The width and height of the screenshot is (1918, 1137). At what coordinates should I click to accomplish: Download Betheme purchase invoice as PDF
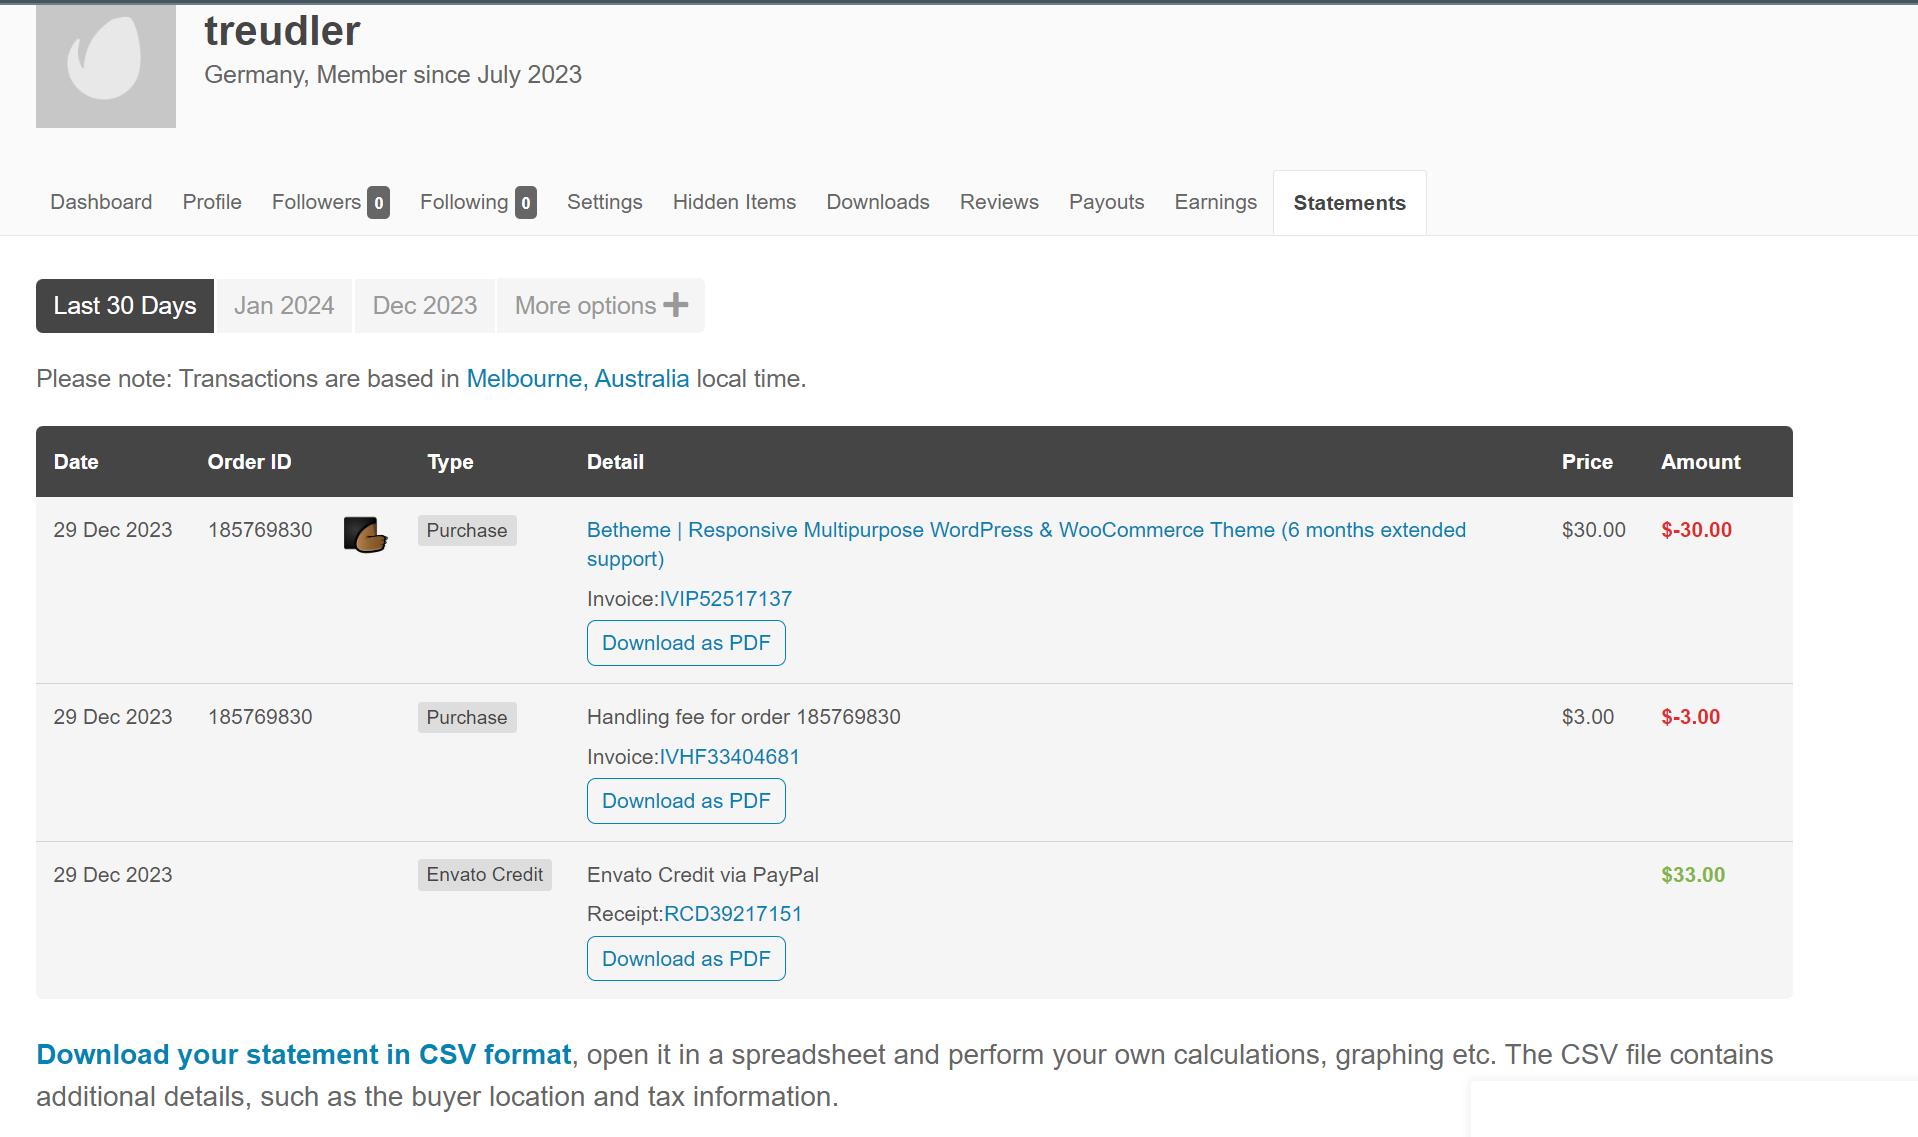[686, 643]
